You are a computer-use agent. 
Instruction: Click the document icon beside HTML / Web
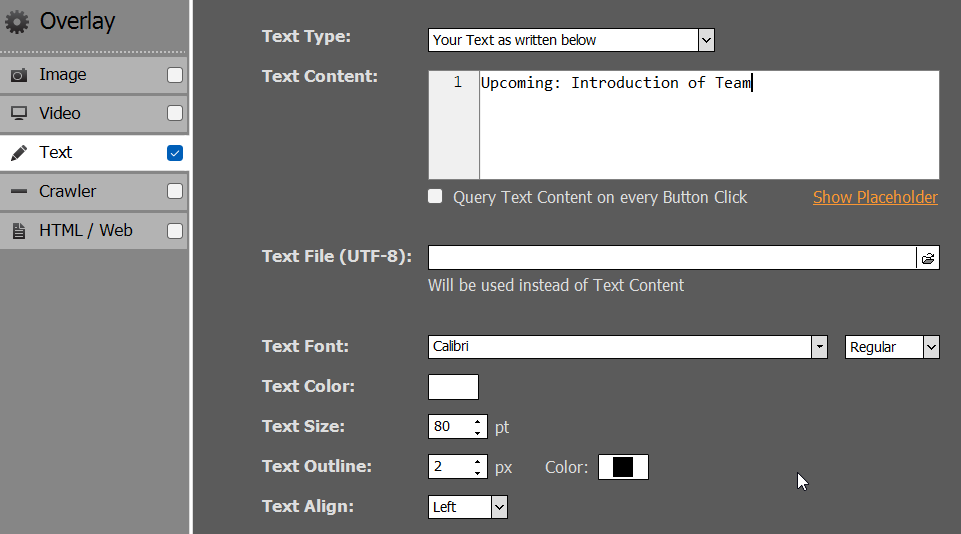click(19, 231)
